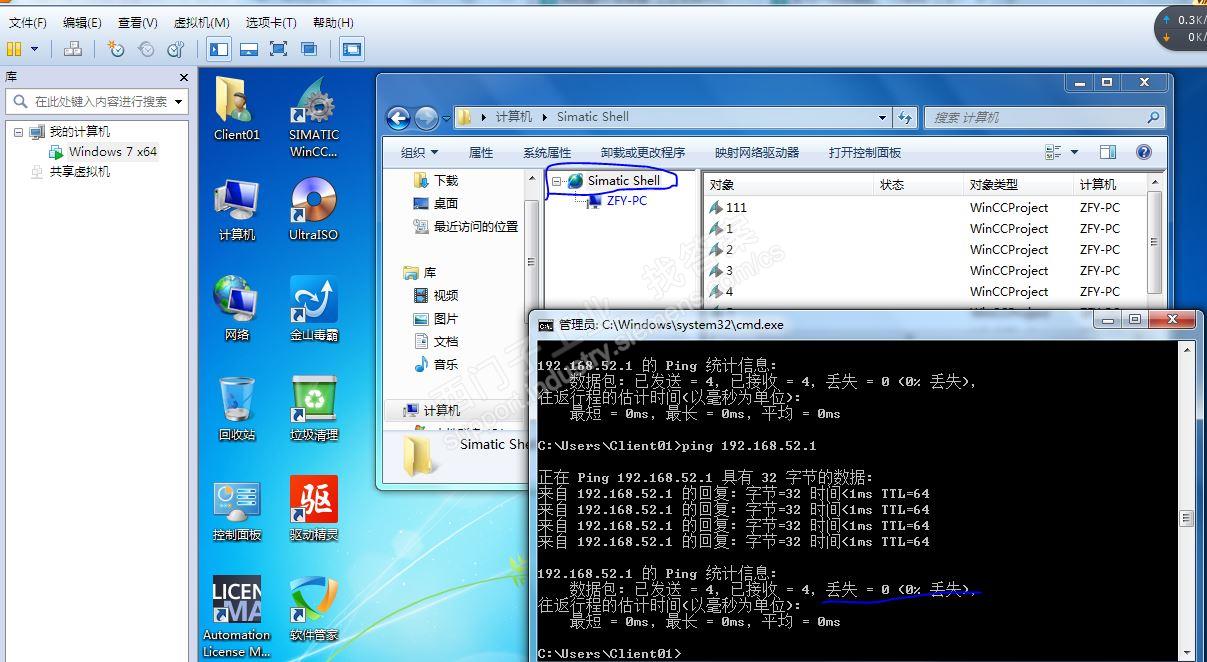Click the send Ctrl+Alt+Del icon
Screen dimensions: 1207x662
[72, 49]
